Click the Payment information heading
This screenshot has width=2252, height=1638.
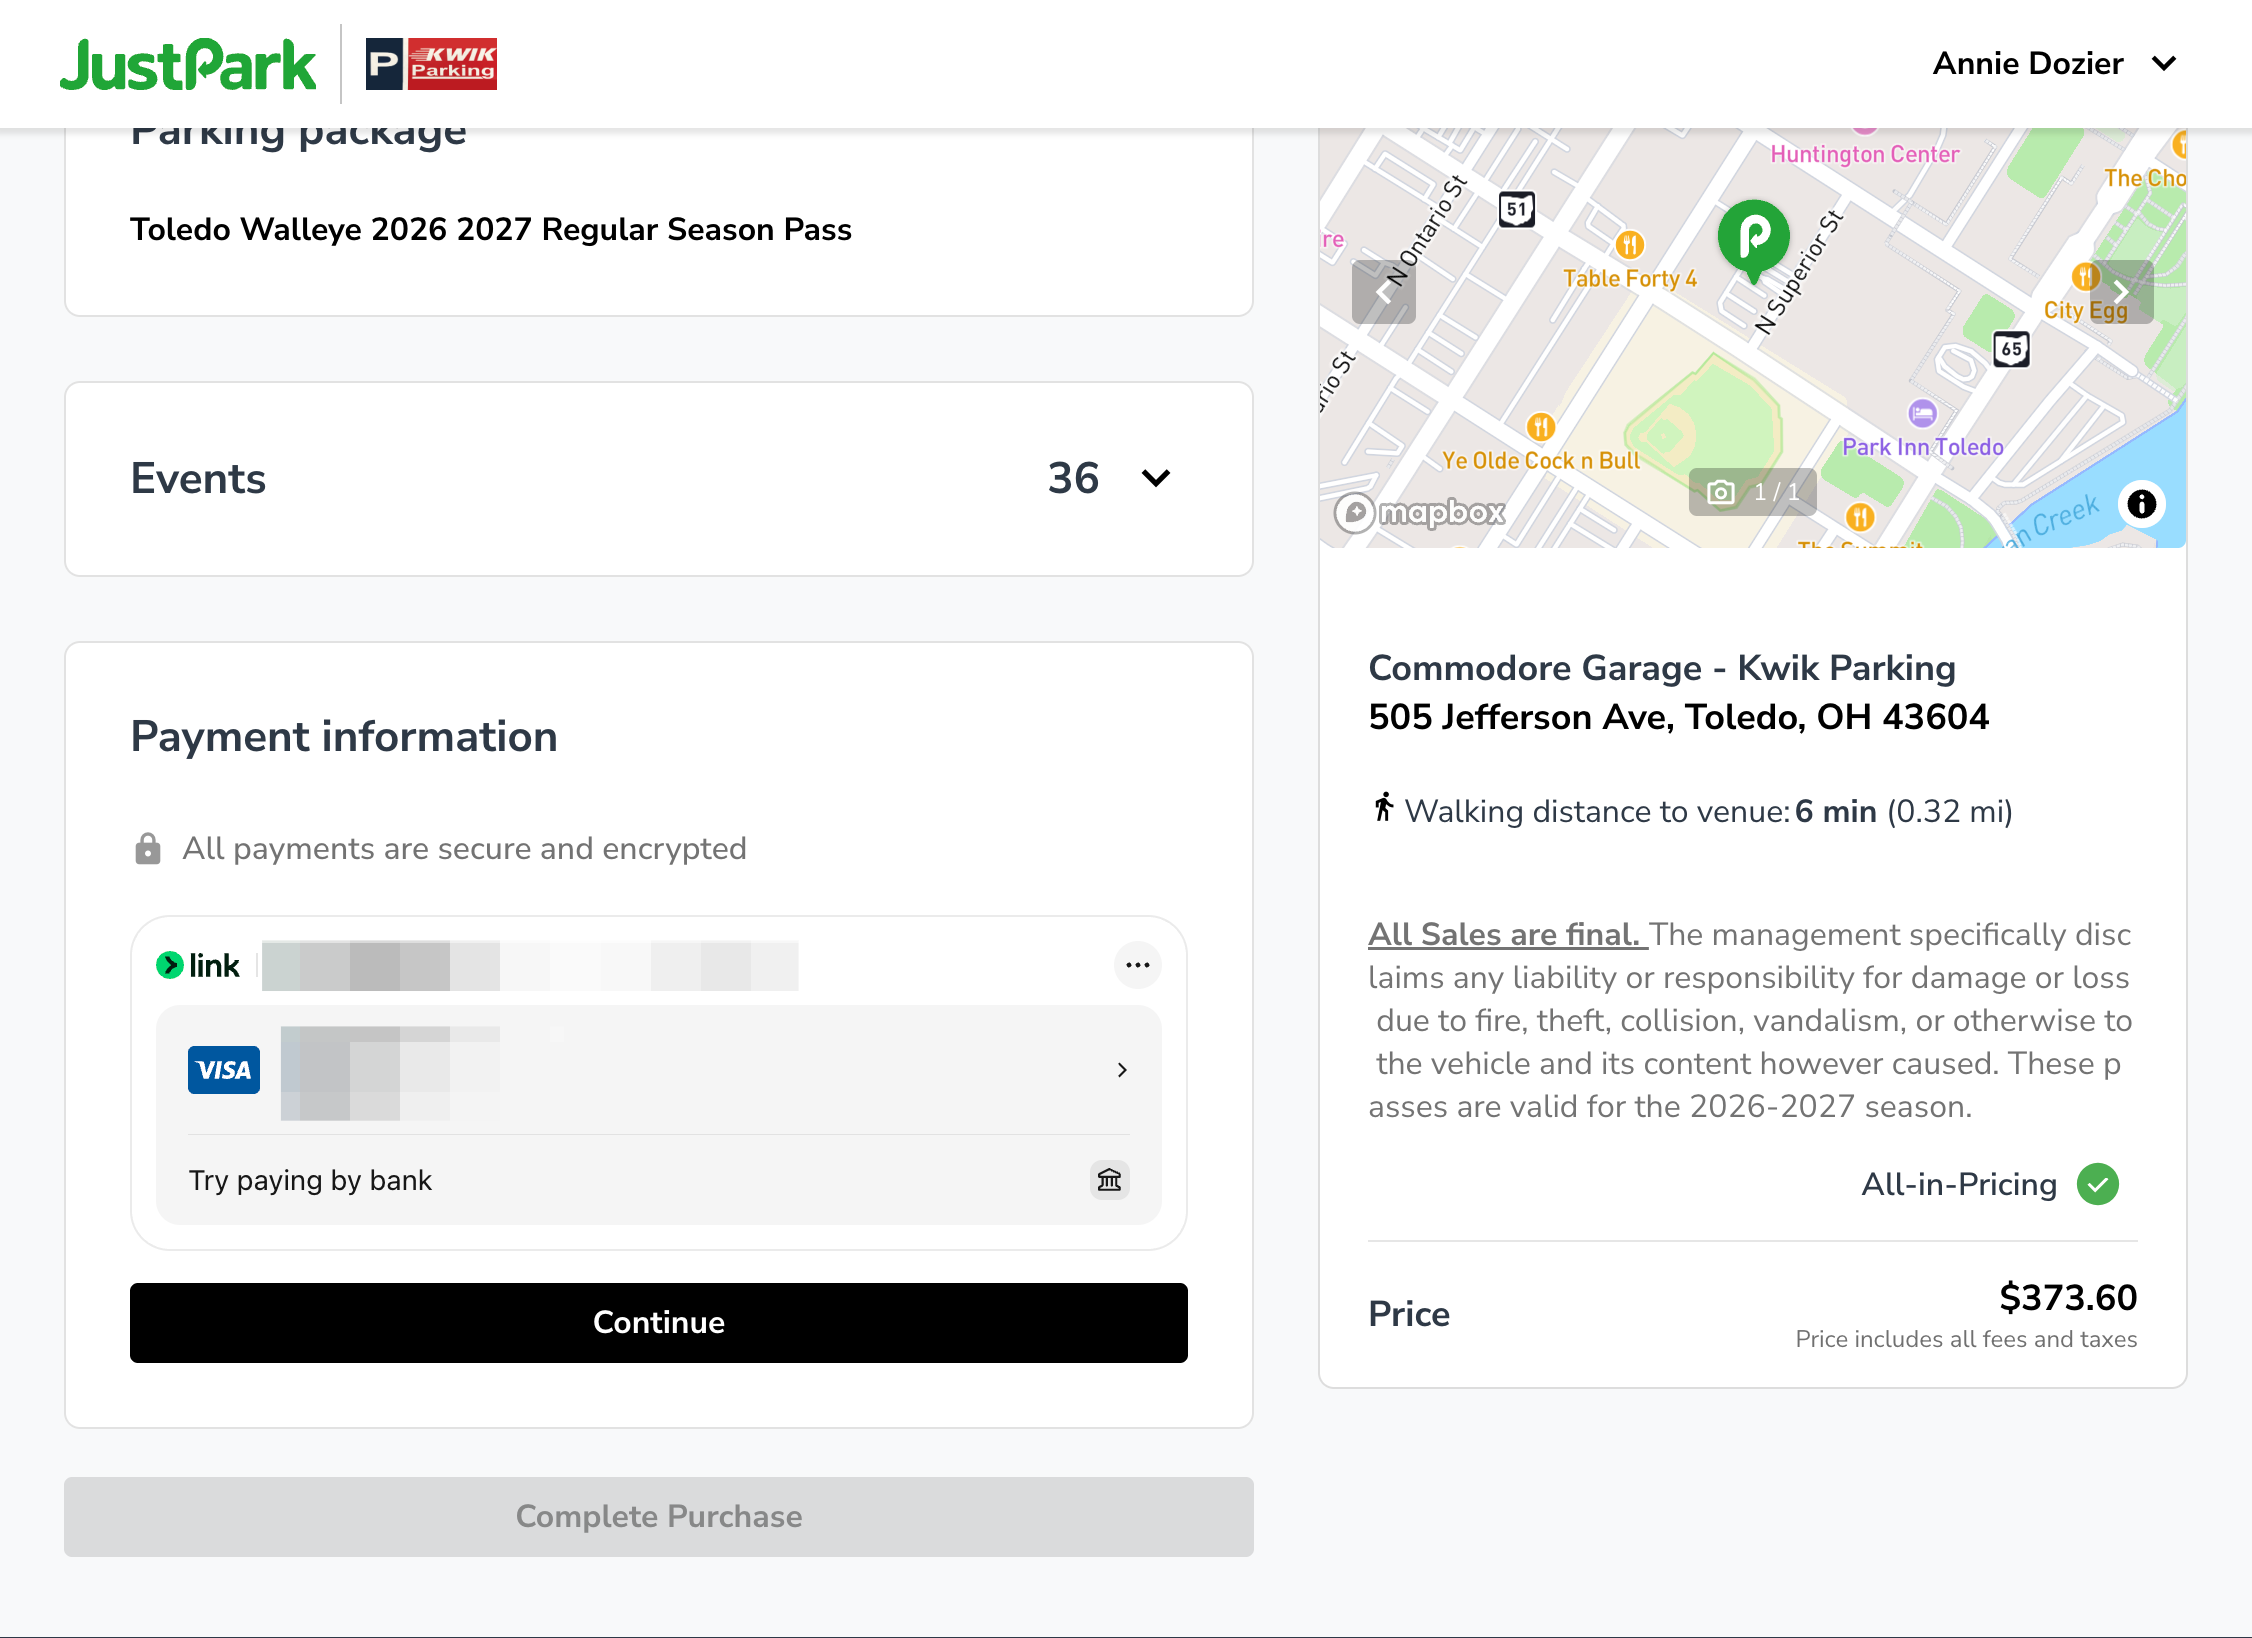tap(344, 737)
